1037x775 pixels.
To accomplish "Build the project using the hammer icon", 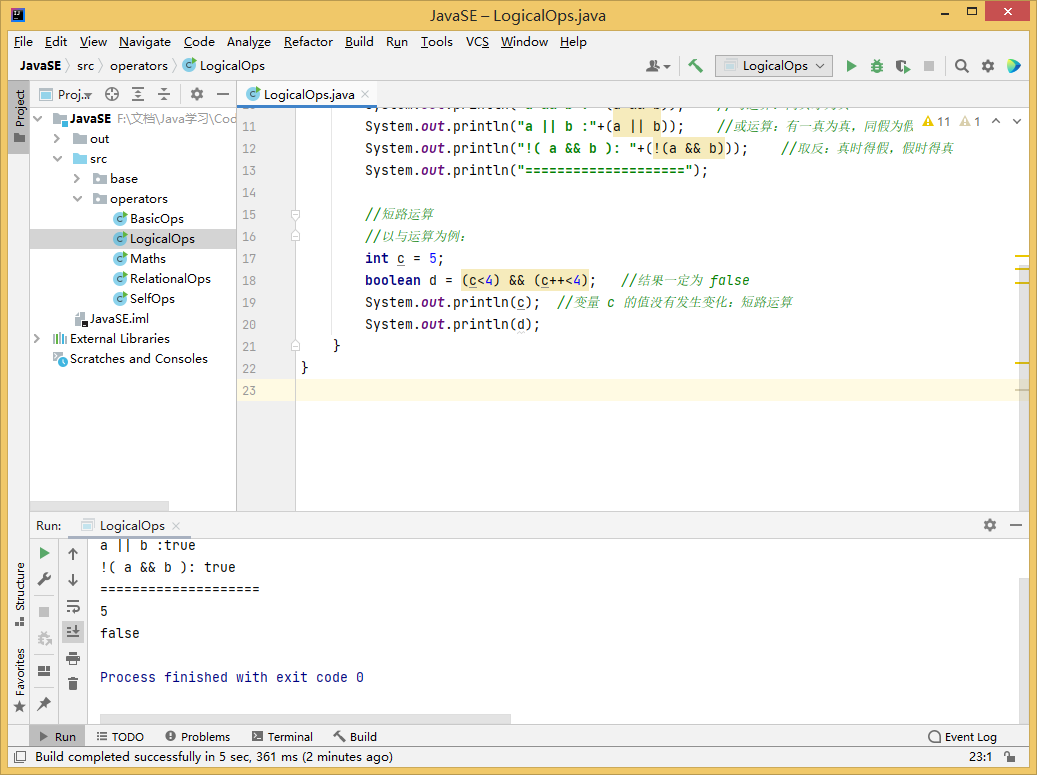I will tap(695, 66).
